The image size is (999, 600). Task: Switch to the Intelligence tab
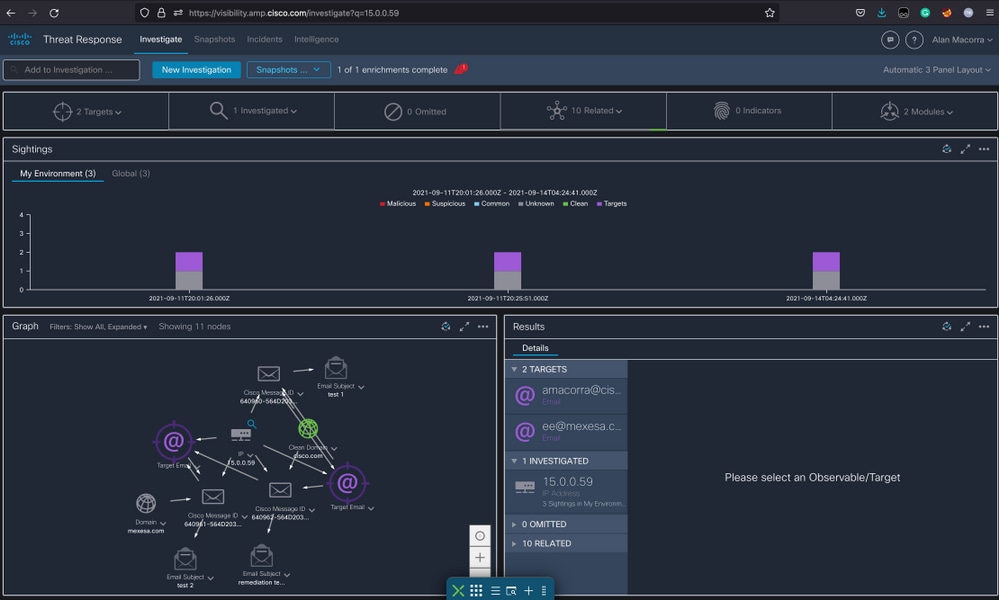click(x=317, y=39)
